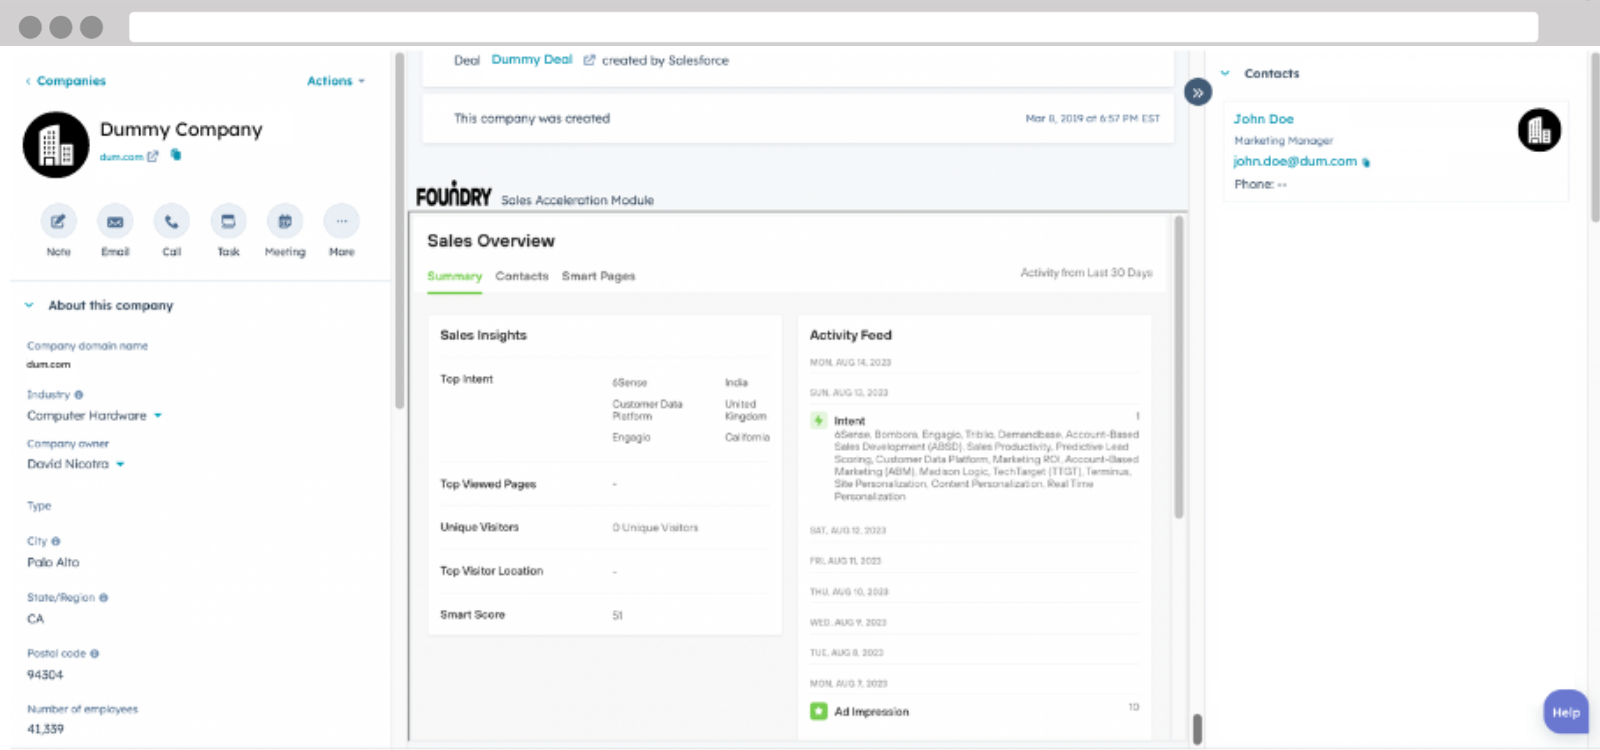
Task: Open the More actions ellipsis icon
Action: [342, 221]
